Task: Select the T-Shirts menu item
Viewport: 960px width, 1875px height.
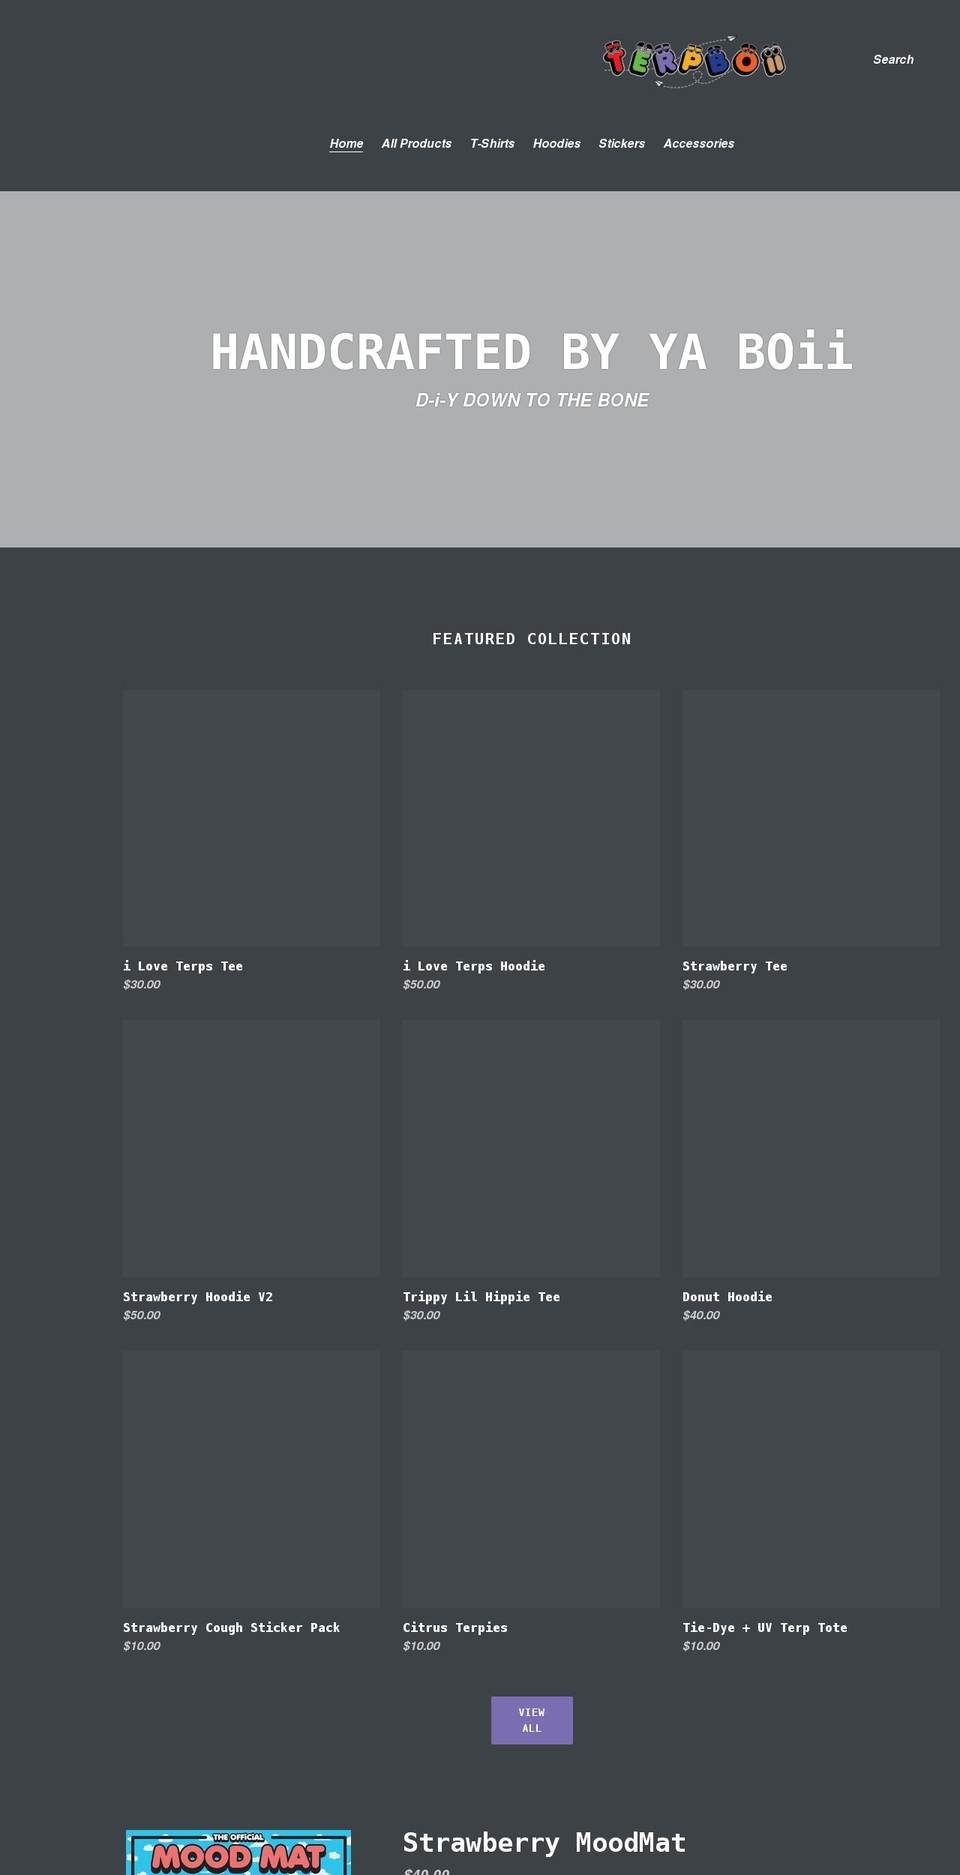Action: coord(492,144)
